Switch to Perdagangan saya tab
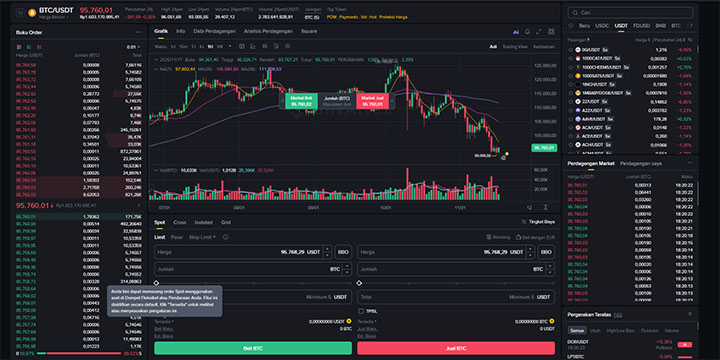Viewport: 720px width, 360px height. (641, 163)
